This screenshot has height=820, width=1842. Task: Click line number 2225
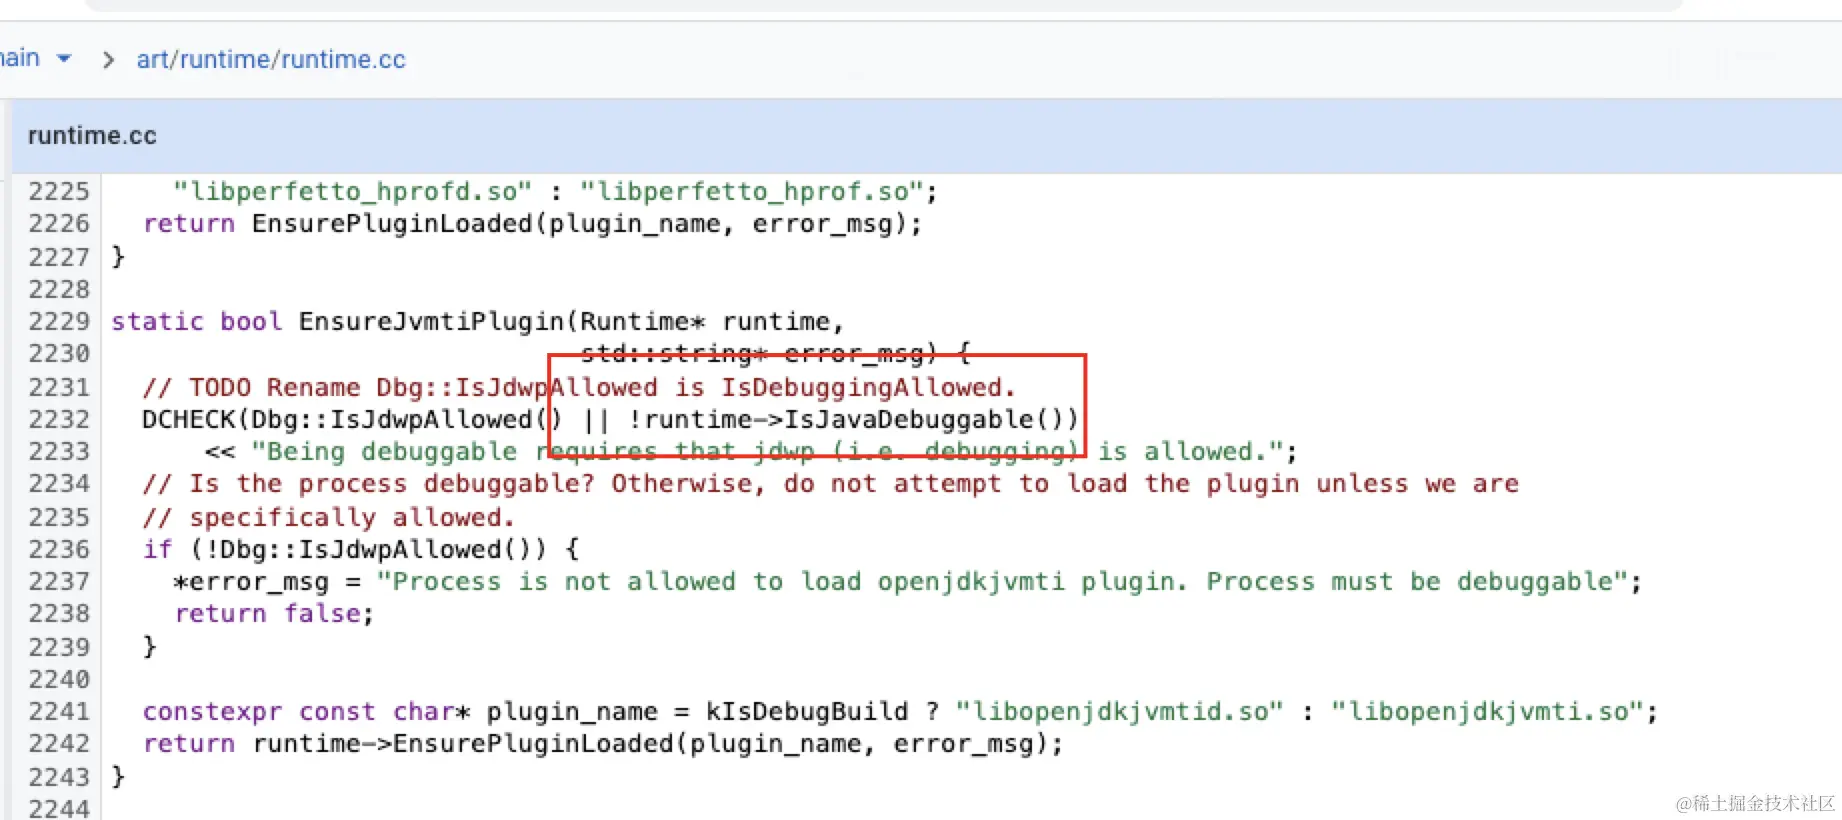coord(59,191)
